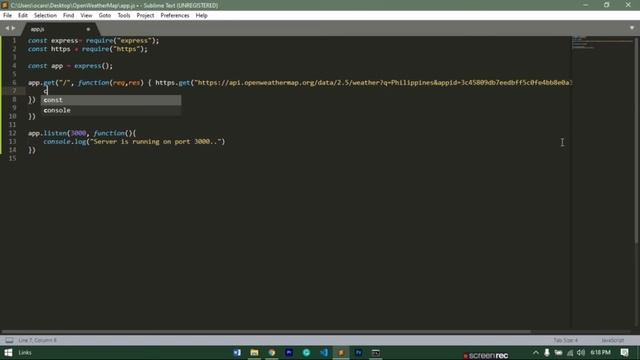Open the Goto menu
640x360 pixels.
click(105, 16)
